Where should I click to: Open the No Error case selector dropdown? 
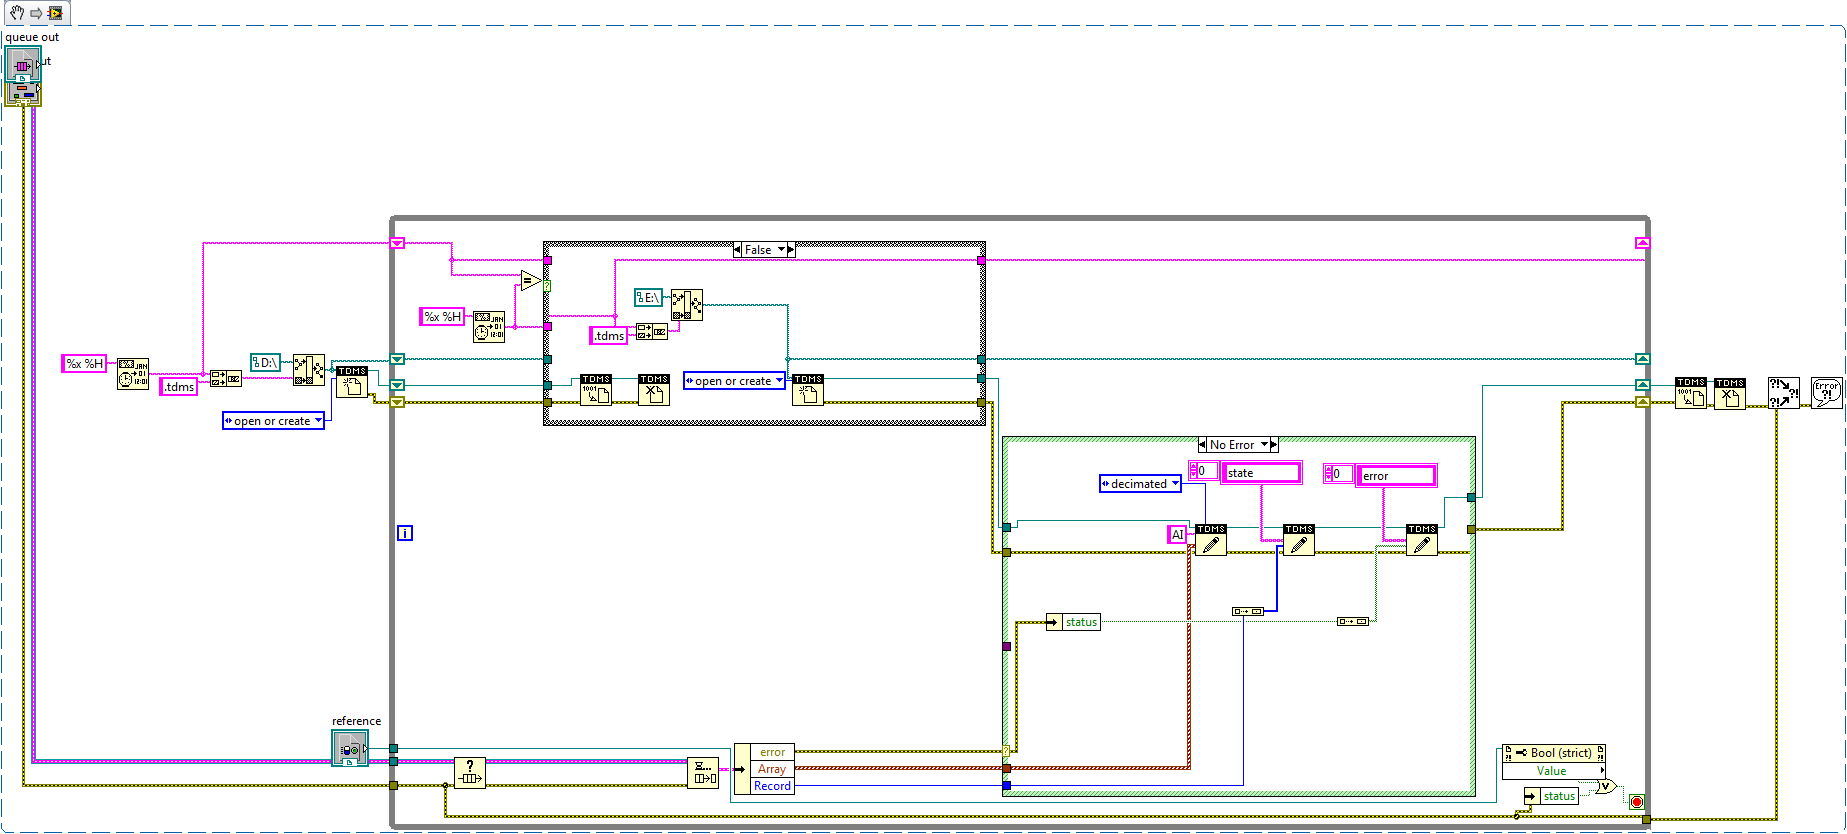pyautogui.click(x=1264, y=445)
